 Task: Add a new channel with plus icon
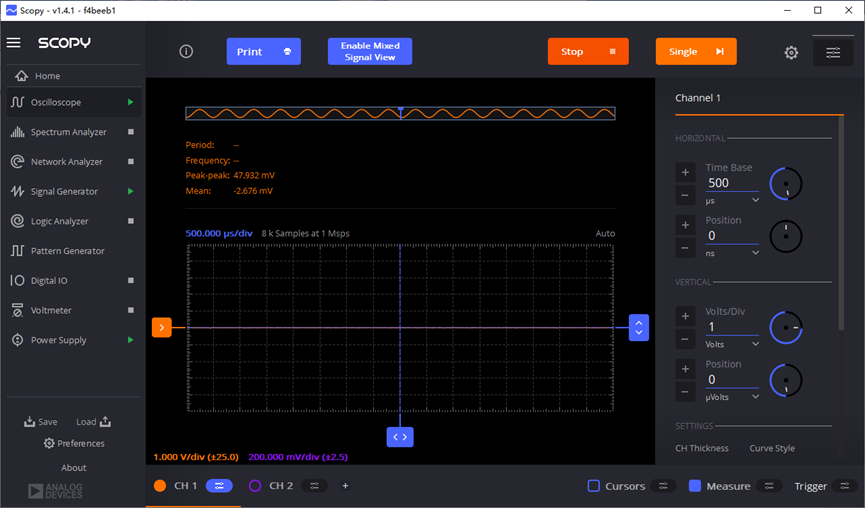pos(345,486)
